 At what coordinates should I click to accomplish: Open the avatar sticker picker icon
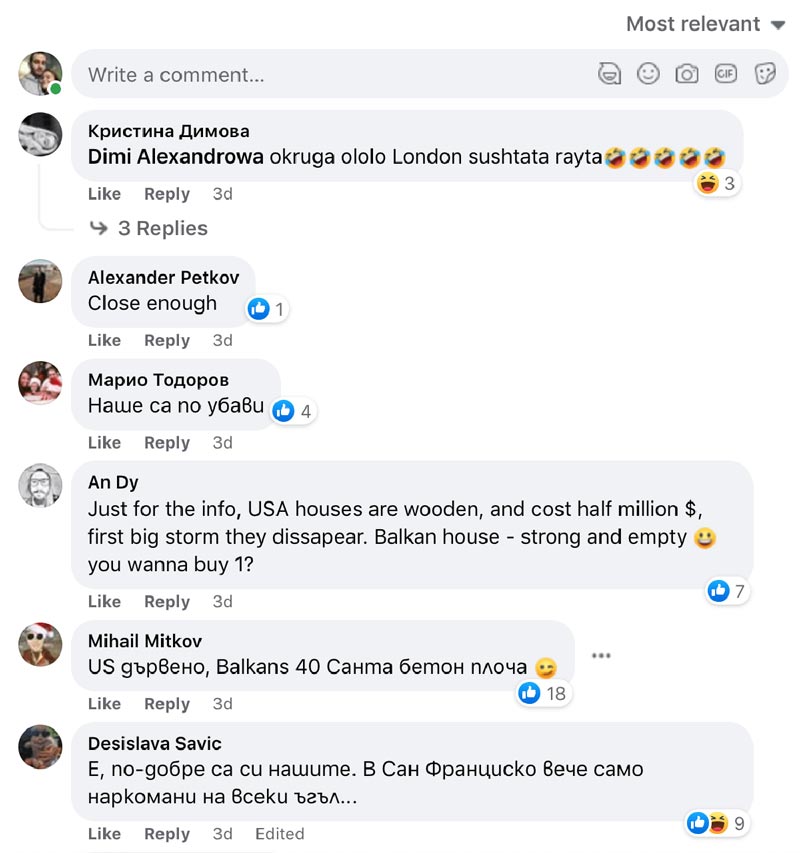(x=609, y=74)
